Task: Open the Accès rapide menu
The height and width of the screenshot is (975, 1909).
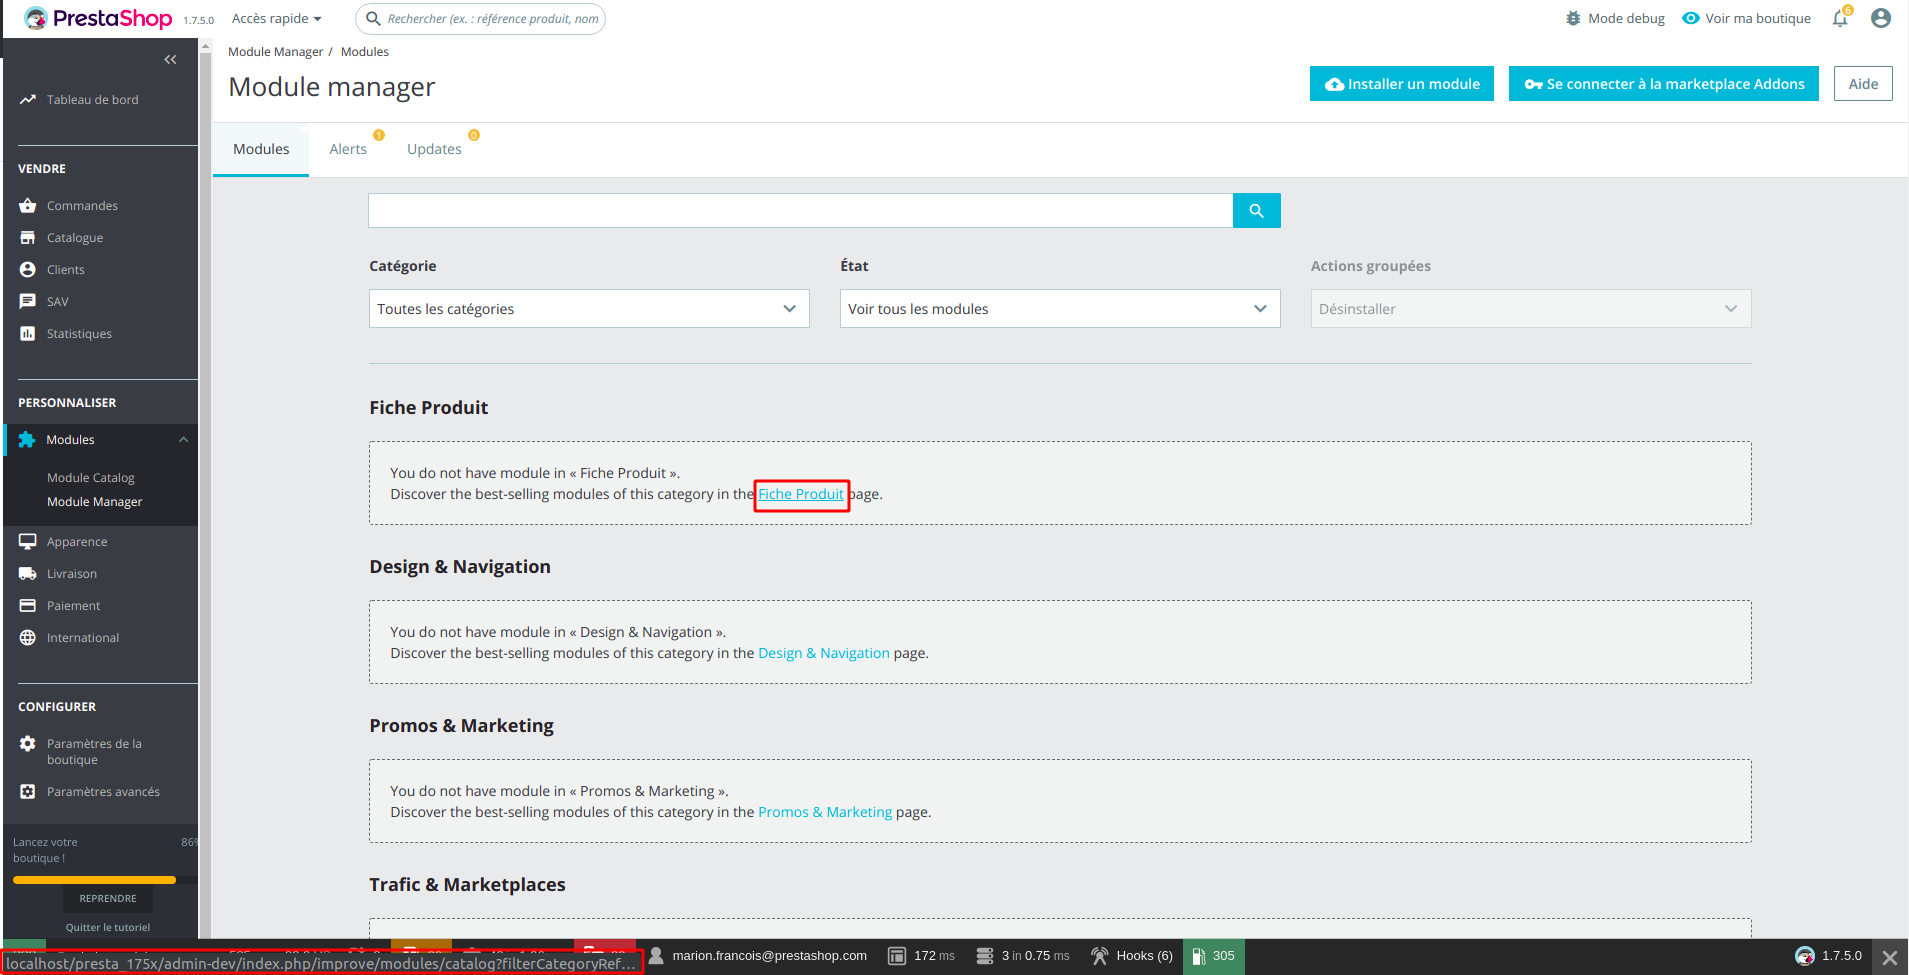Action: (276, 17)
